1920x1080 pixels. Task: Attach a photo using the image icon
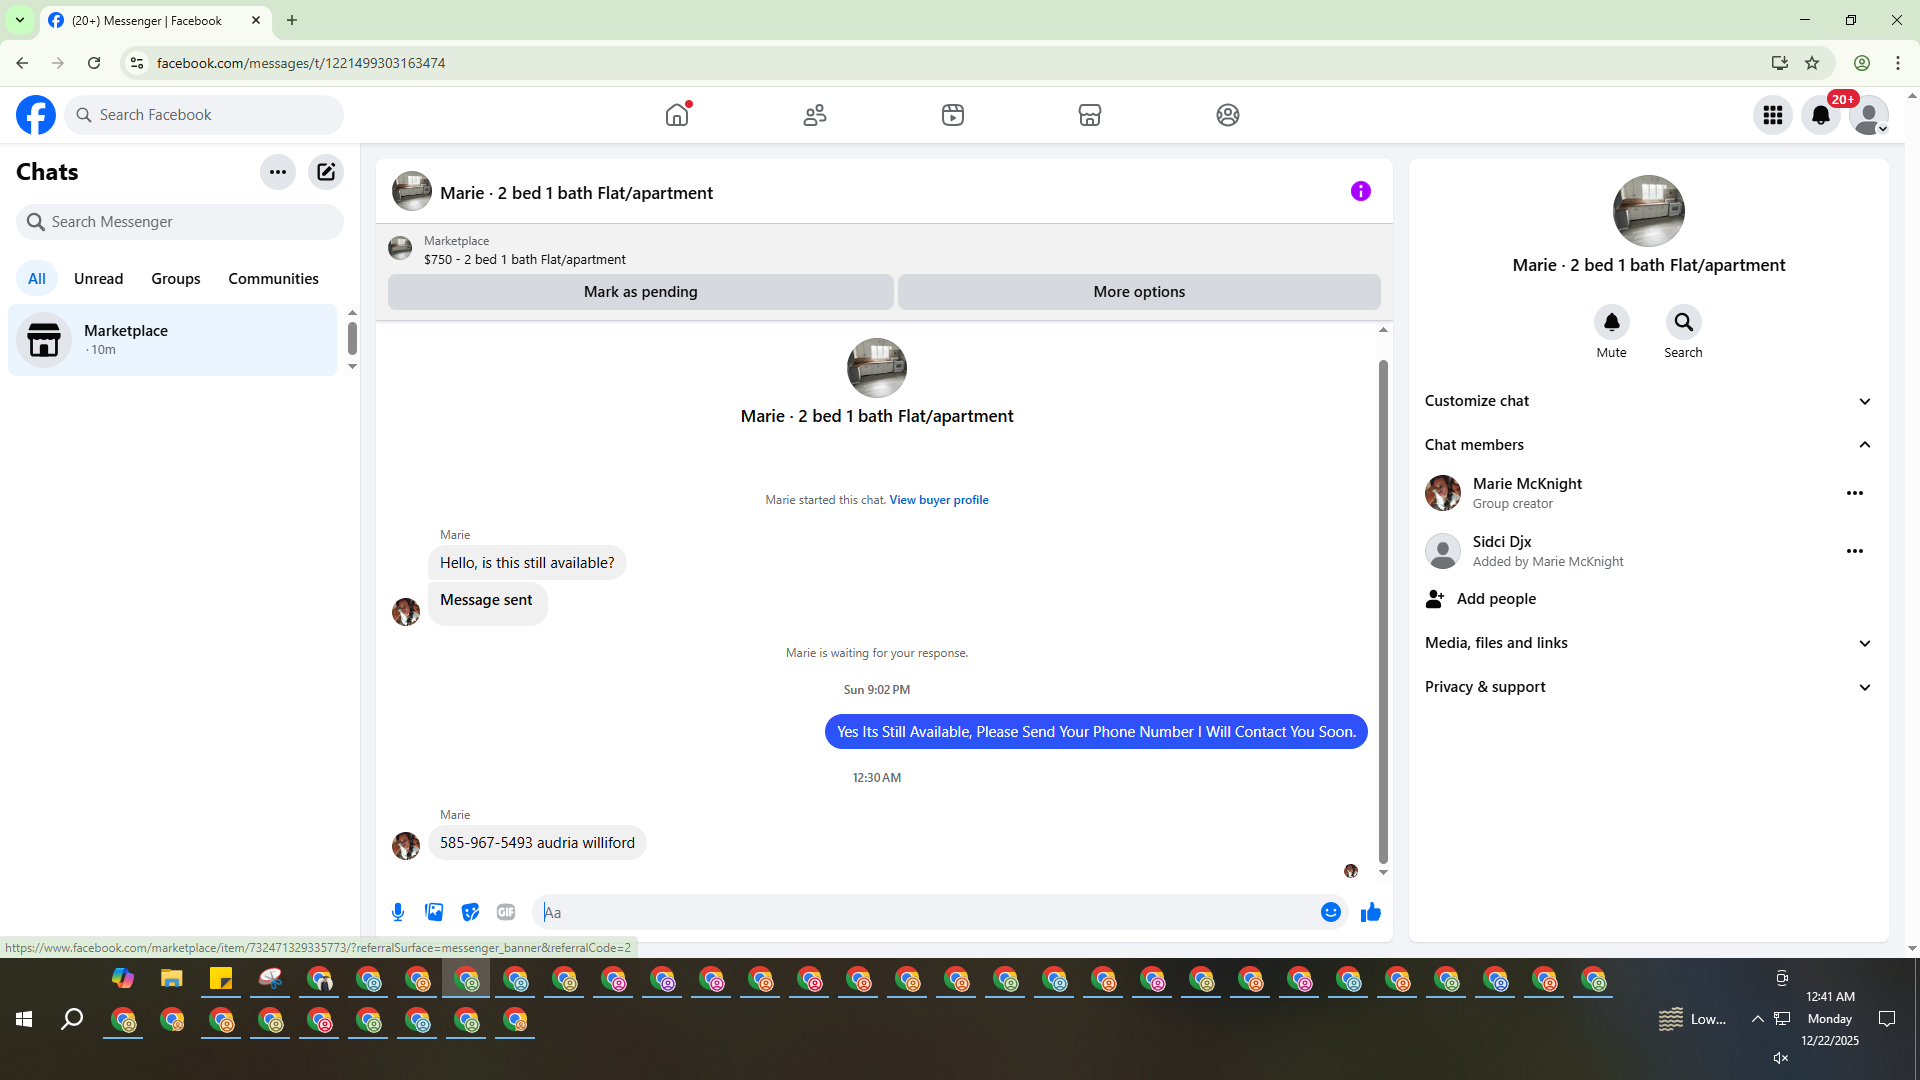(434, 912)
